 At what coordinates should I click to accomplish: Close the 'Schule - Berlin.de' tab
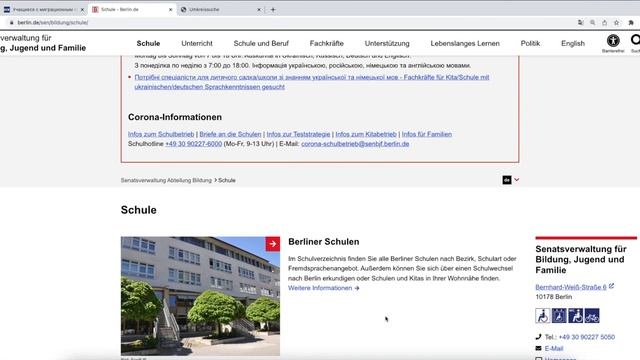[x=171, y=9]
